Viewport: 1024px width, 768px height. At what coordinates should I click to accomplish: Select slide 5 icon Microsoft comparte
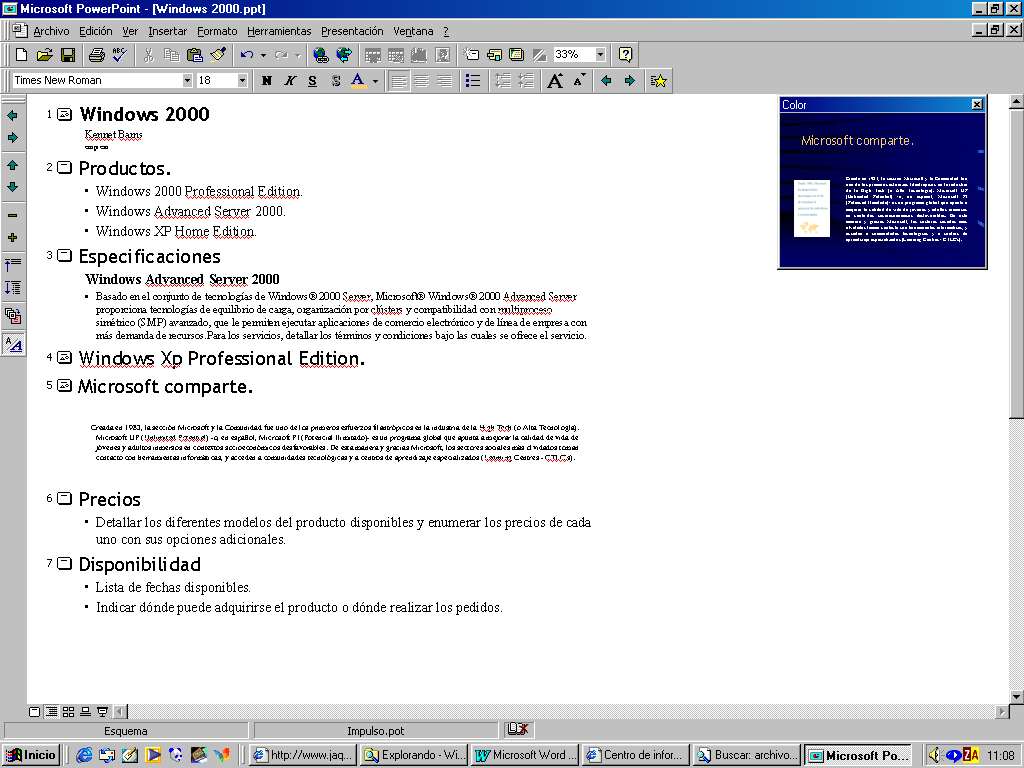64,385
